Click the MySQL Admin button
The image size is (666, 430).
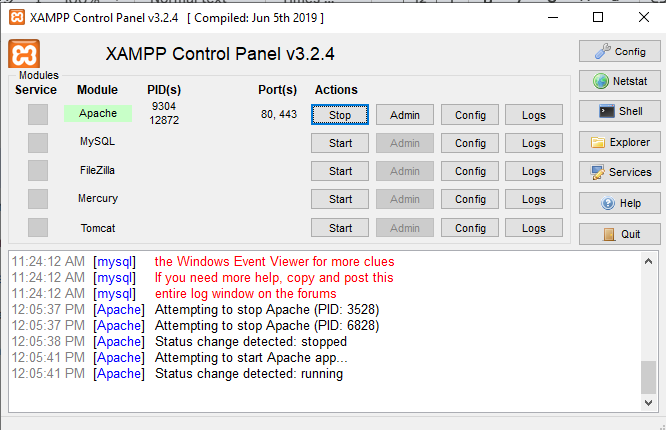[405, 143]
